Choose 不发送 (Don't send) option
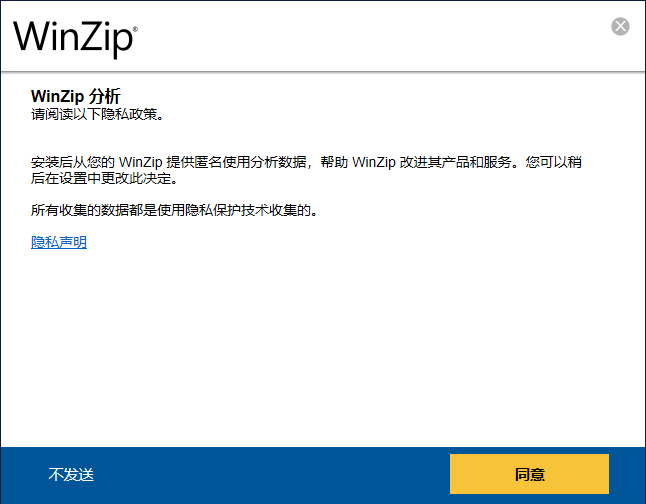646x504 pixels. click(x=71, y=474)
